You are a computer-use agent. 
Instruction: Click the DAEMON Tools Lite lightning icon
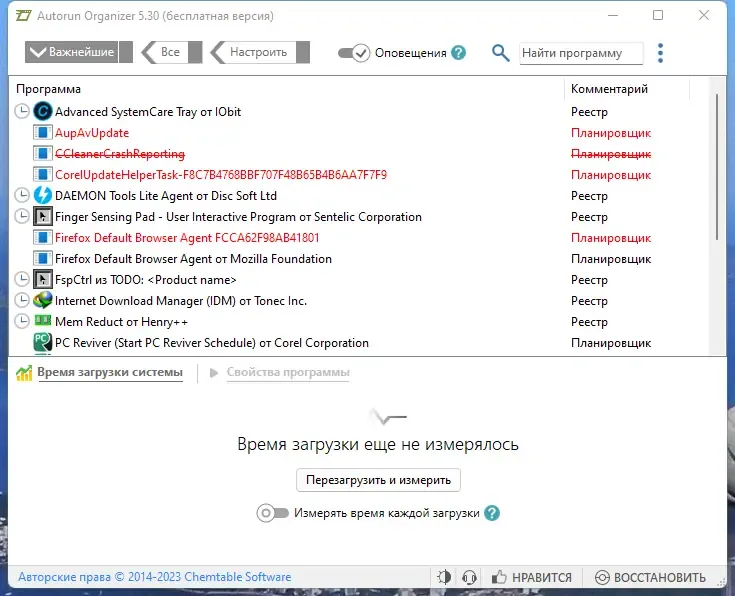pos(42,196)
